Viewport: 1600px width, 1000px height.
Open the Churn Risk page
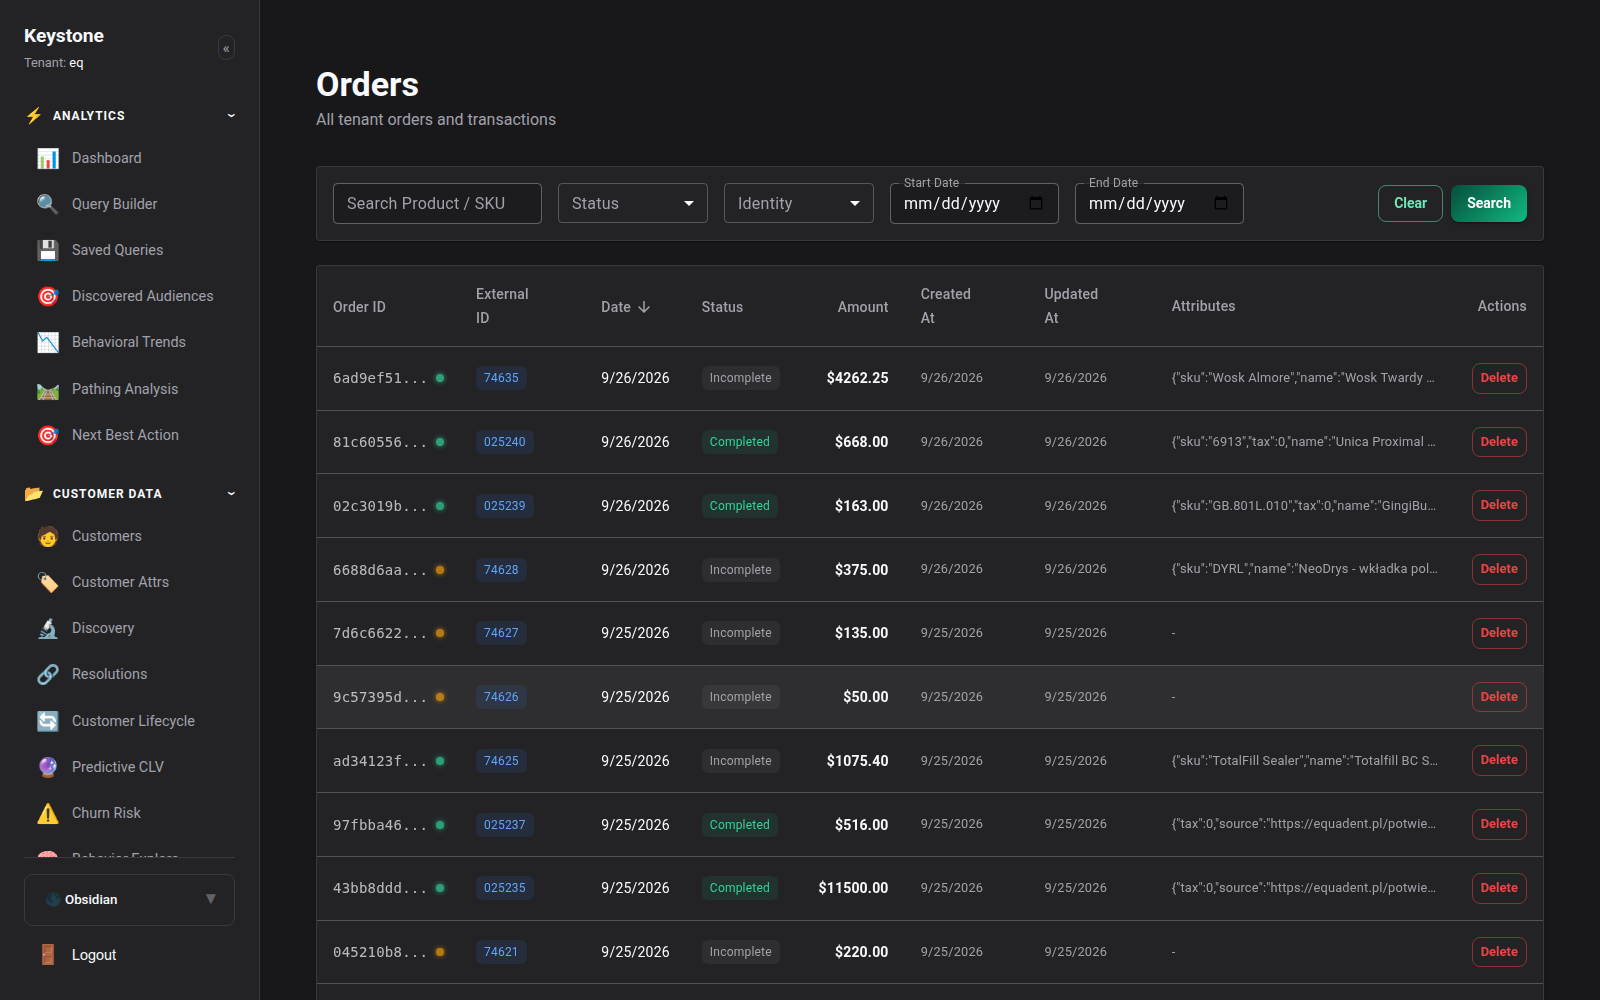[x=106, y=813]
